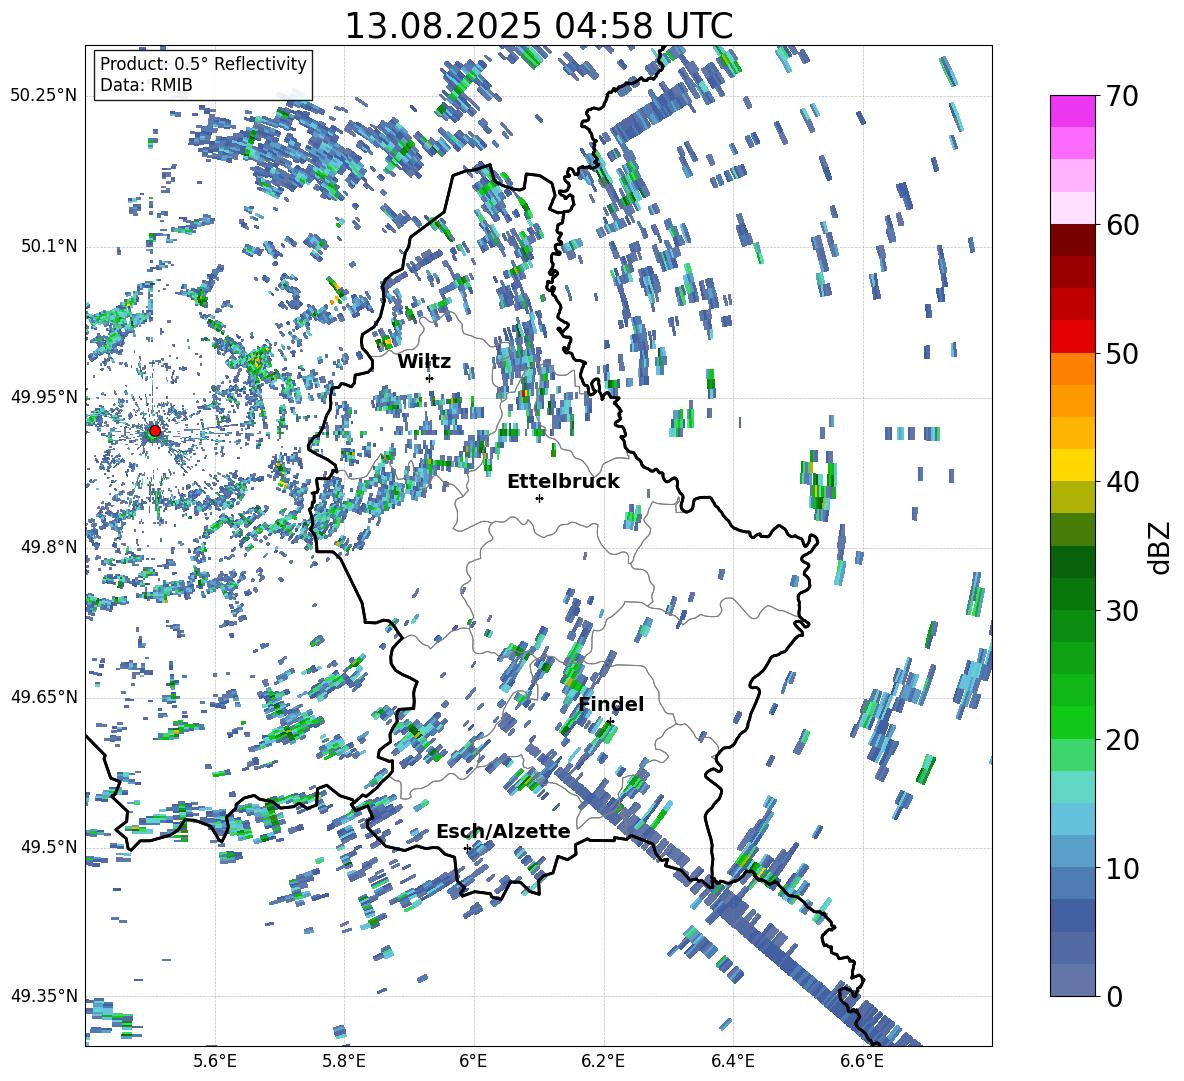This screenshot has width=1184, height=1081.
Task: Click the red radar location marker
Action: (155, 431)
